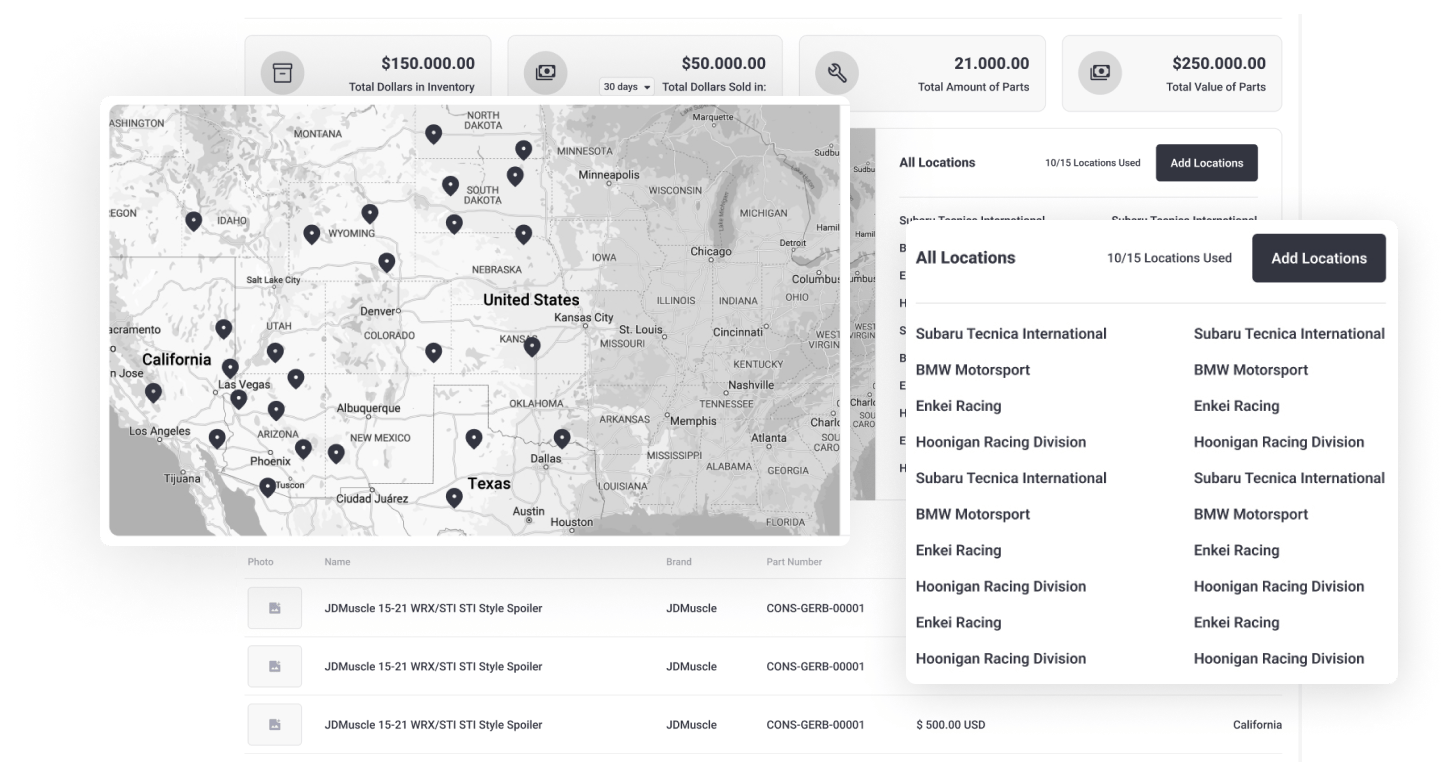
Task: Click the background Add Locations button
Action: 1206,163
